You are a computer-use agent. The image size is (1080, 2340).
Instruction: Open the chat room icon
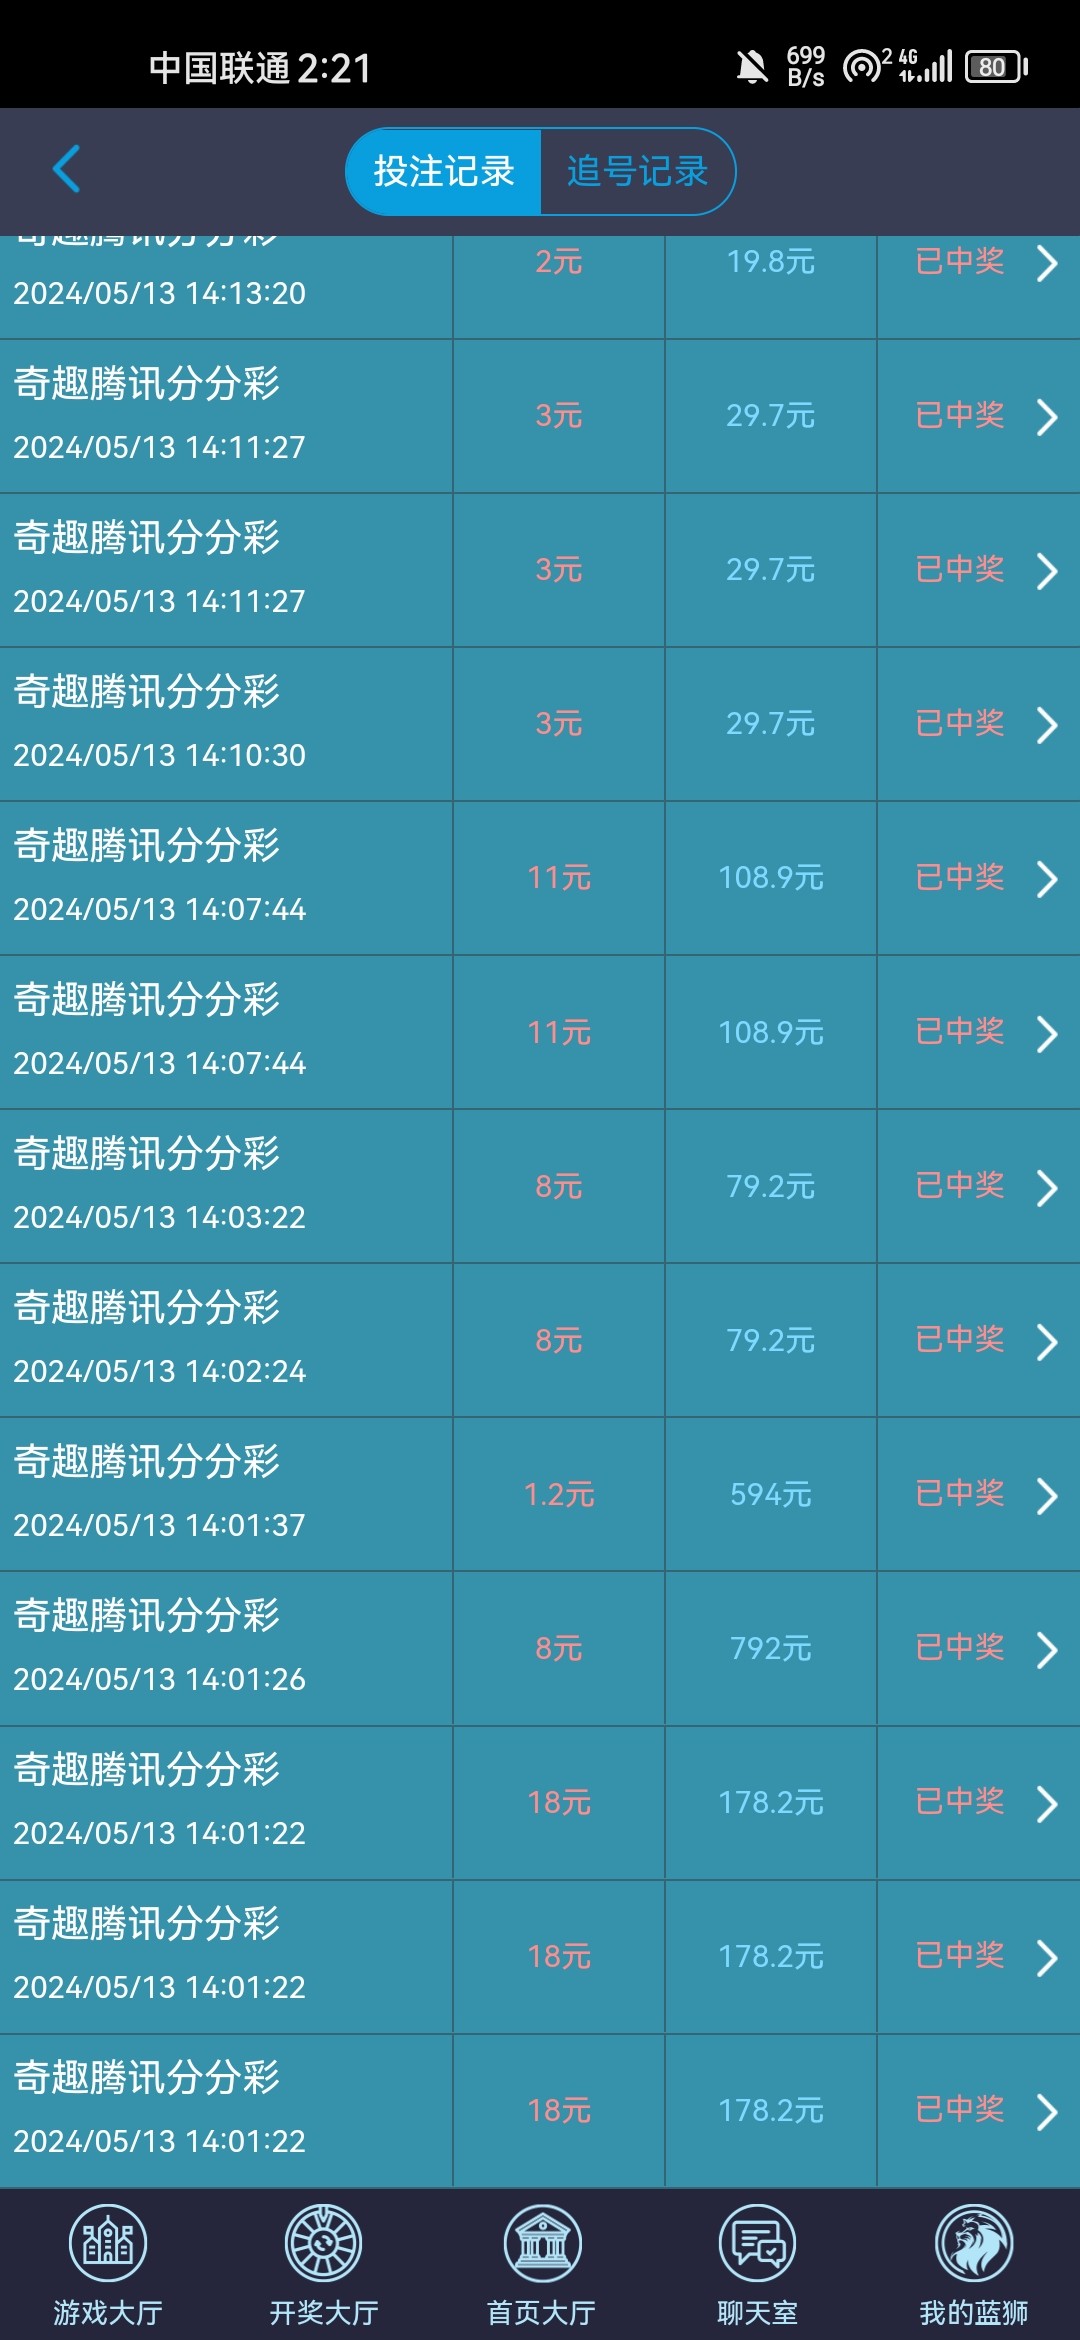pos(757,2243)
